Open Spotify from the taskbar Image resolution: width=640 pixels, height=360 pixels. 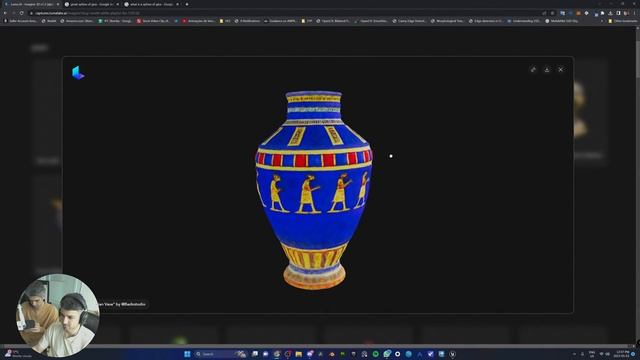[x=376, y=354]
